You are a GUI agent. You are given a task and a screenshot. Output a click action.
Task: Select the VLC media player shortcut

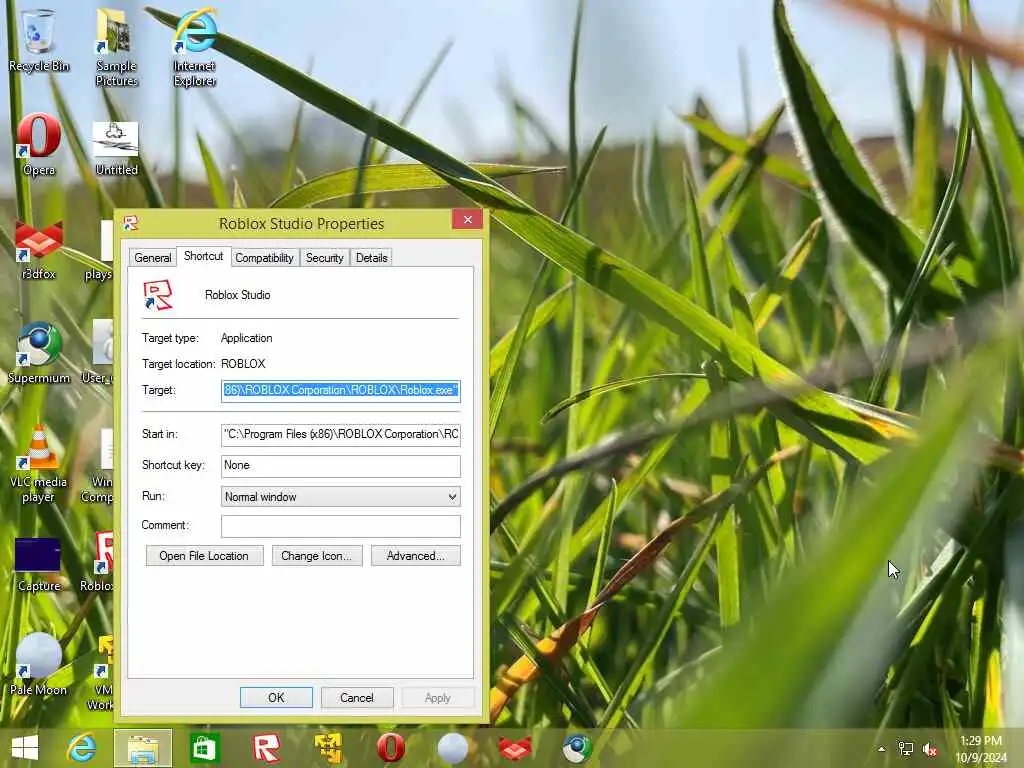tap(39, 464)
